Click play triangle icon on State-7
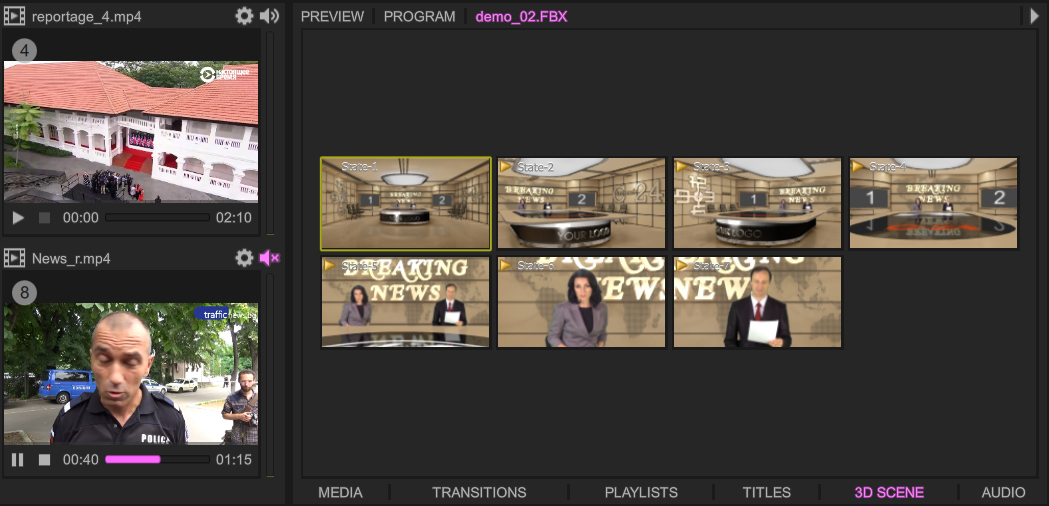 coord(682,266)
